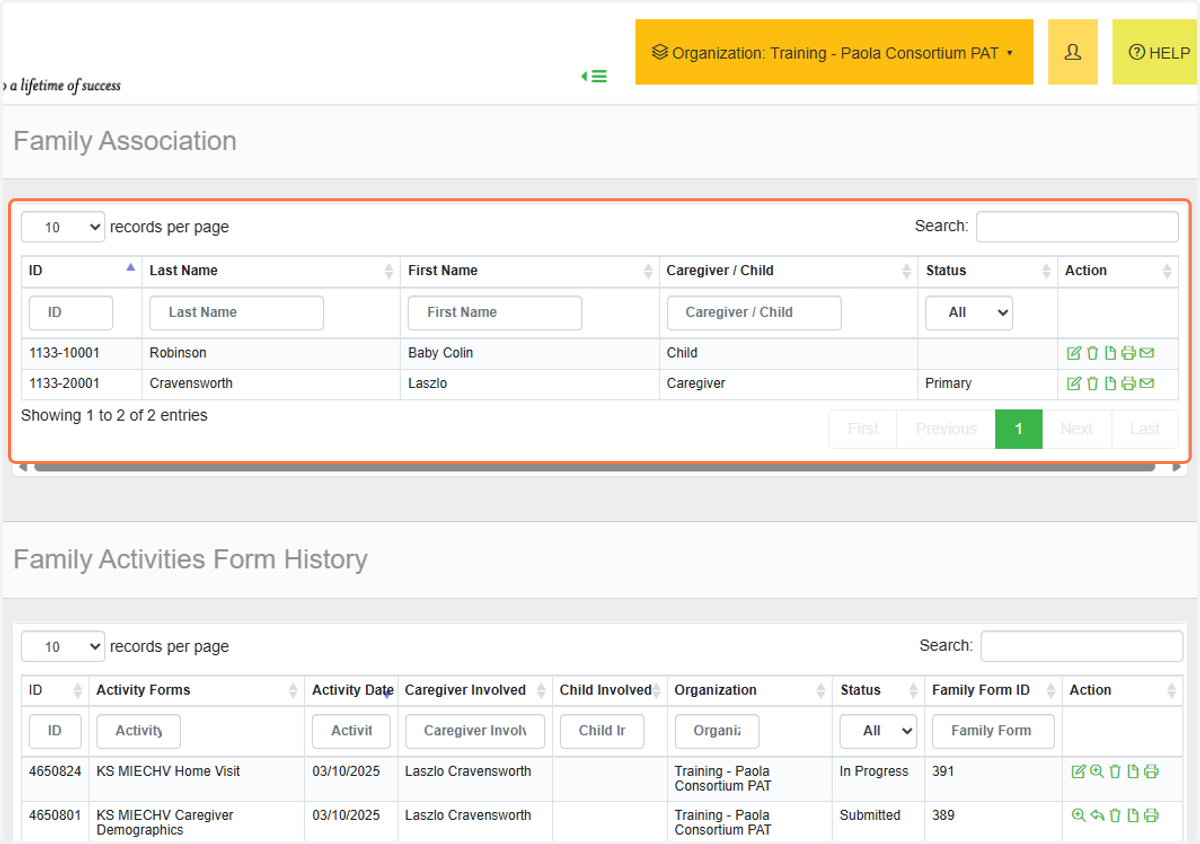
Task: Select the Baby Colin first name cell
Action: pyautogui.click(x=530, y=353)
